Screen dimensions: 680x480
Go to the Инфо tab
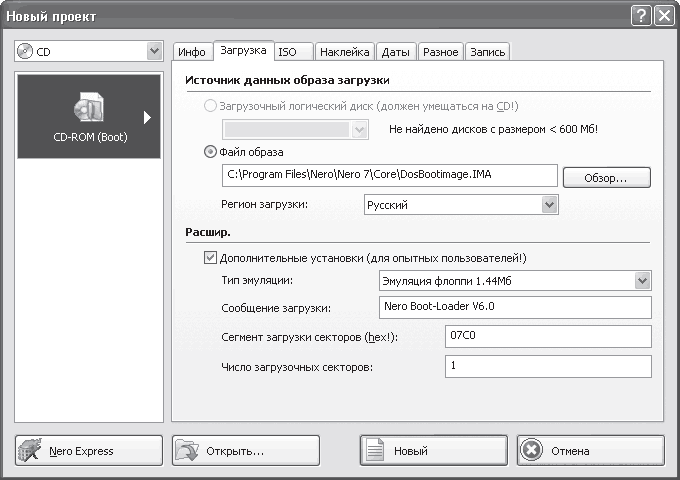pos(191,52)
